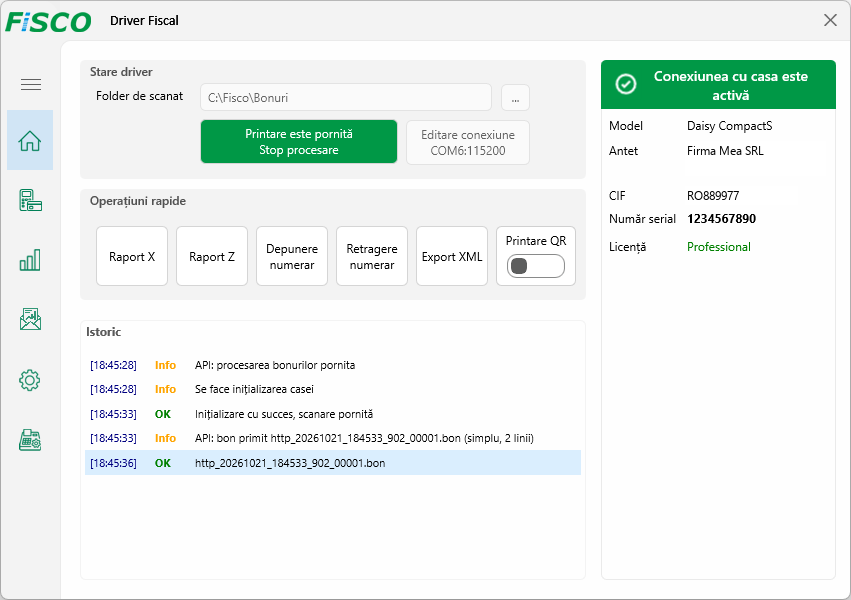Open the POS terminal and card icon

click(30, 200)
